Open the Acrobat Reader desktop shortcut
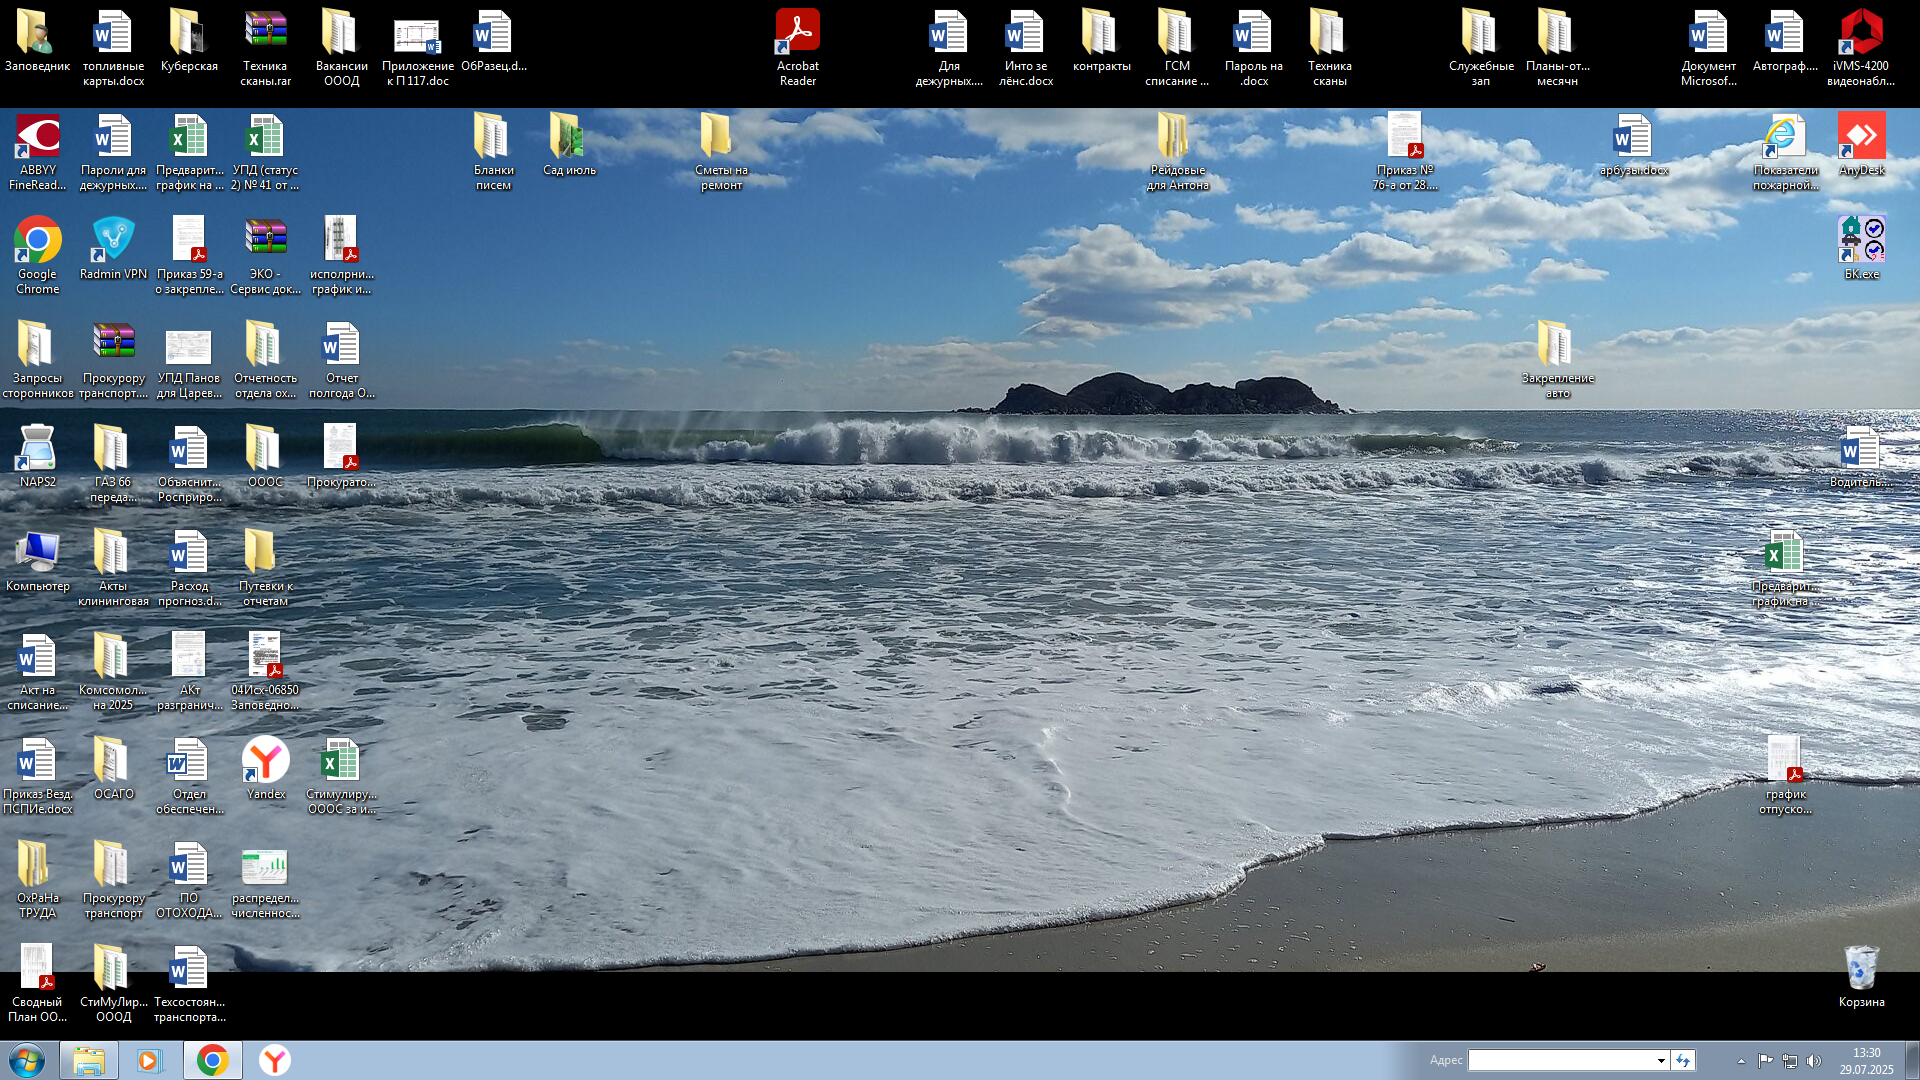This screenshot has width=1920, height=1080. [x=797, y=33]
